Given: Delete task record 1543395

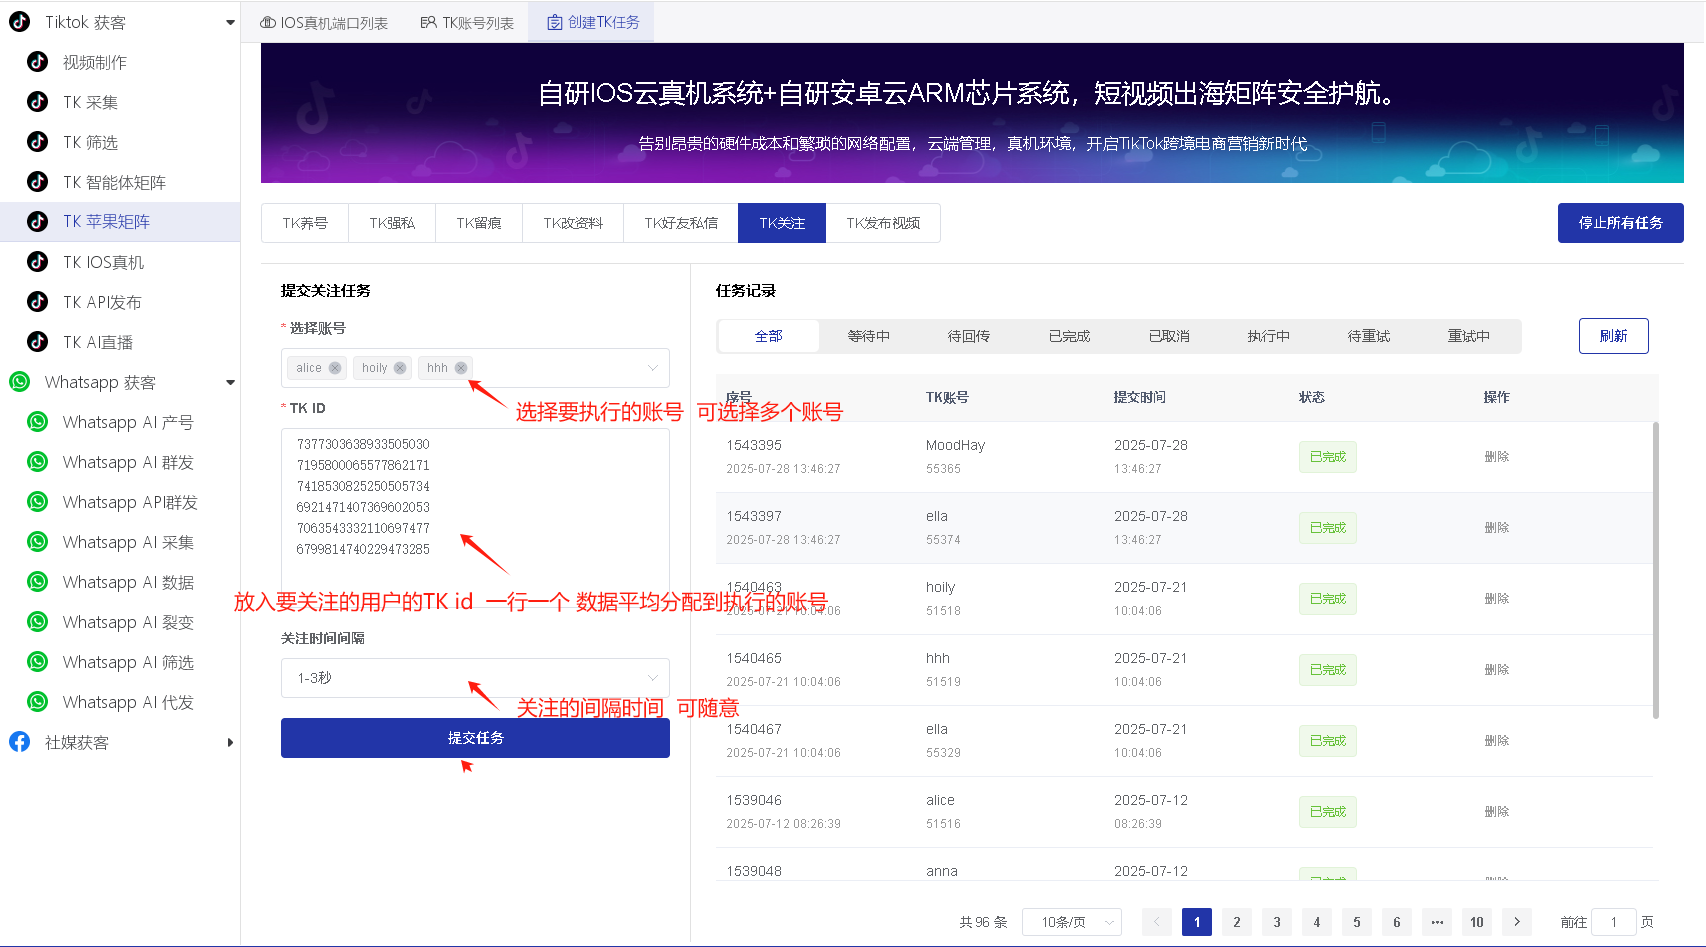Looking at the screenshot, I should pos(1496,456).
